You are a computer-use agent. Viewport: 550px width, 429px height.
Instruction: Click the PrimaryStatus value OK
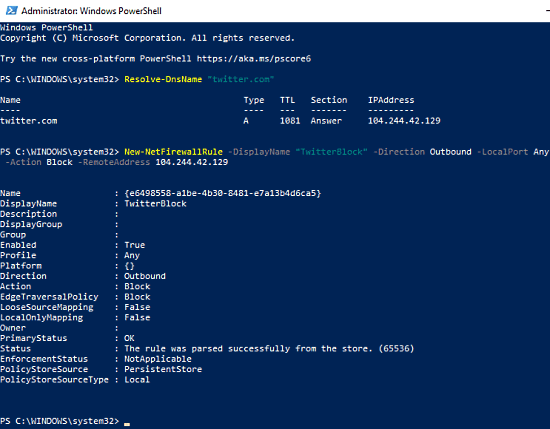[x=129, y=338]
